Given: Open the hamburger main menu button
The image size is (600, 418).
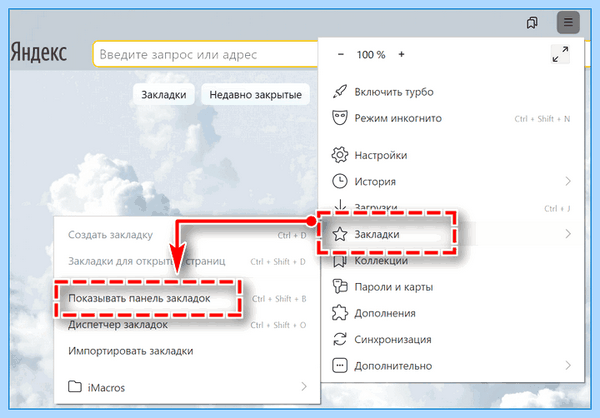Looking at the screenshot, I should click(x=568, y=22).
